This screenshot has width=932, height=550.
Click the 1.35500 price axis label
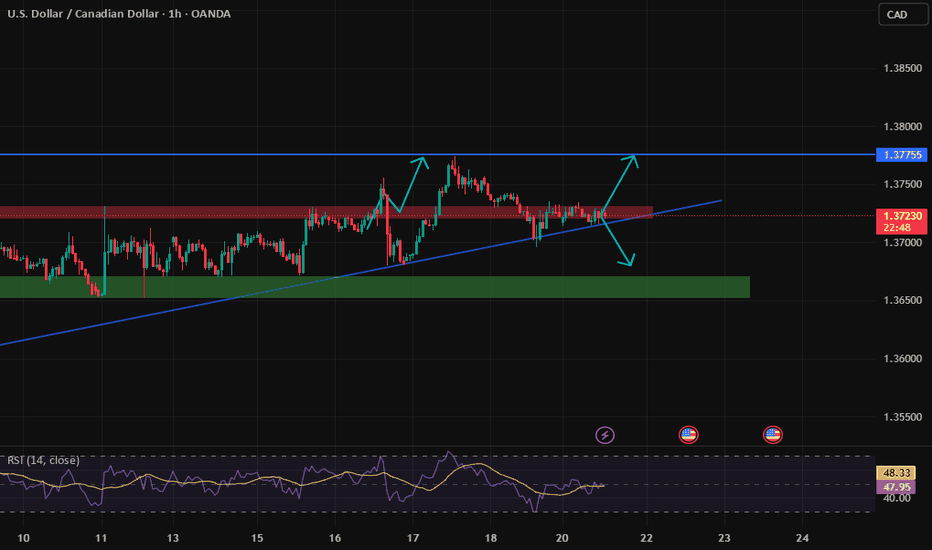(x=902, y=417)
